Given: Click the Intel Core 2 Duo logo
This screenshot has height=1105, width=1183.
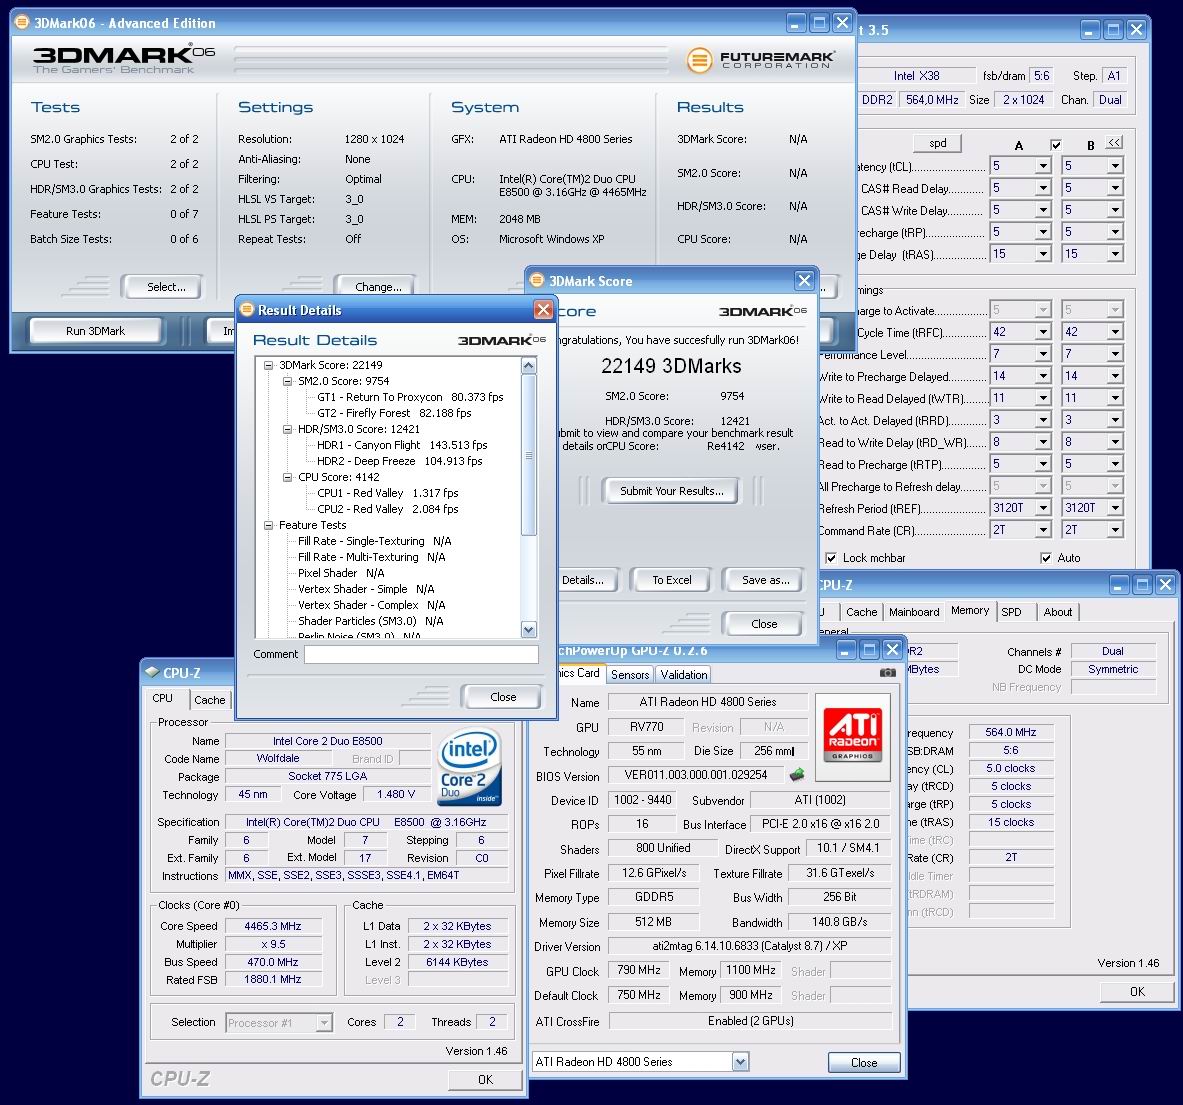Looking at the screenshot, I should click(x=469, y=766).
